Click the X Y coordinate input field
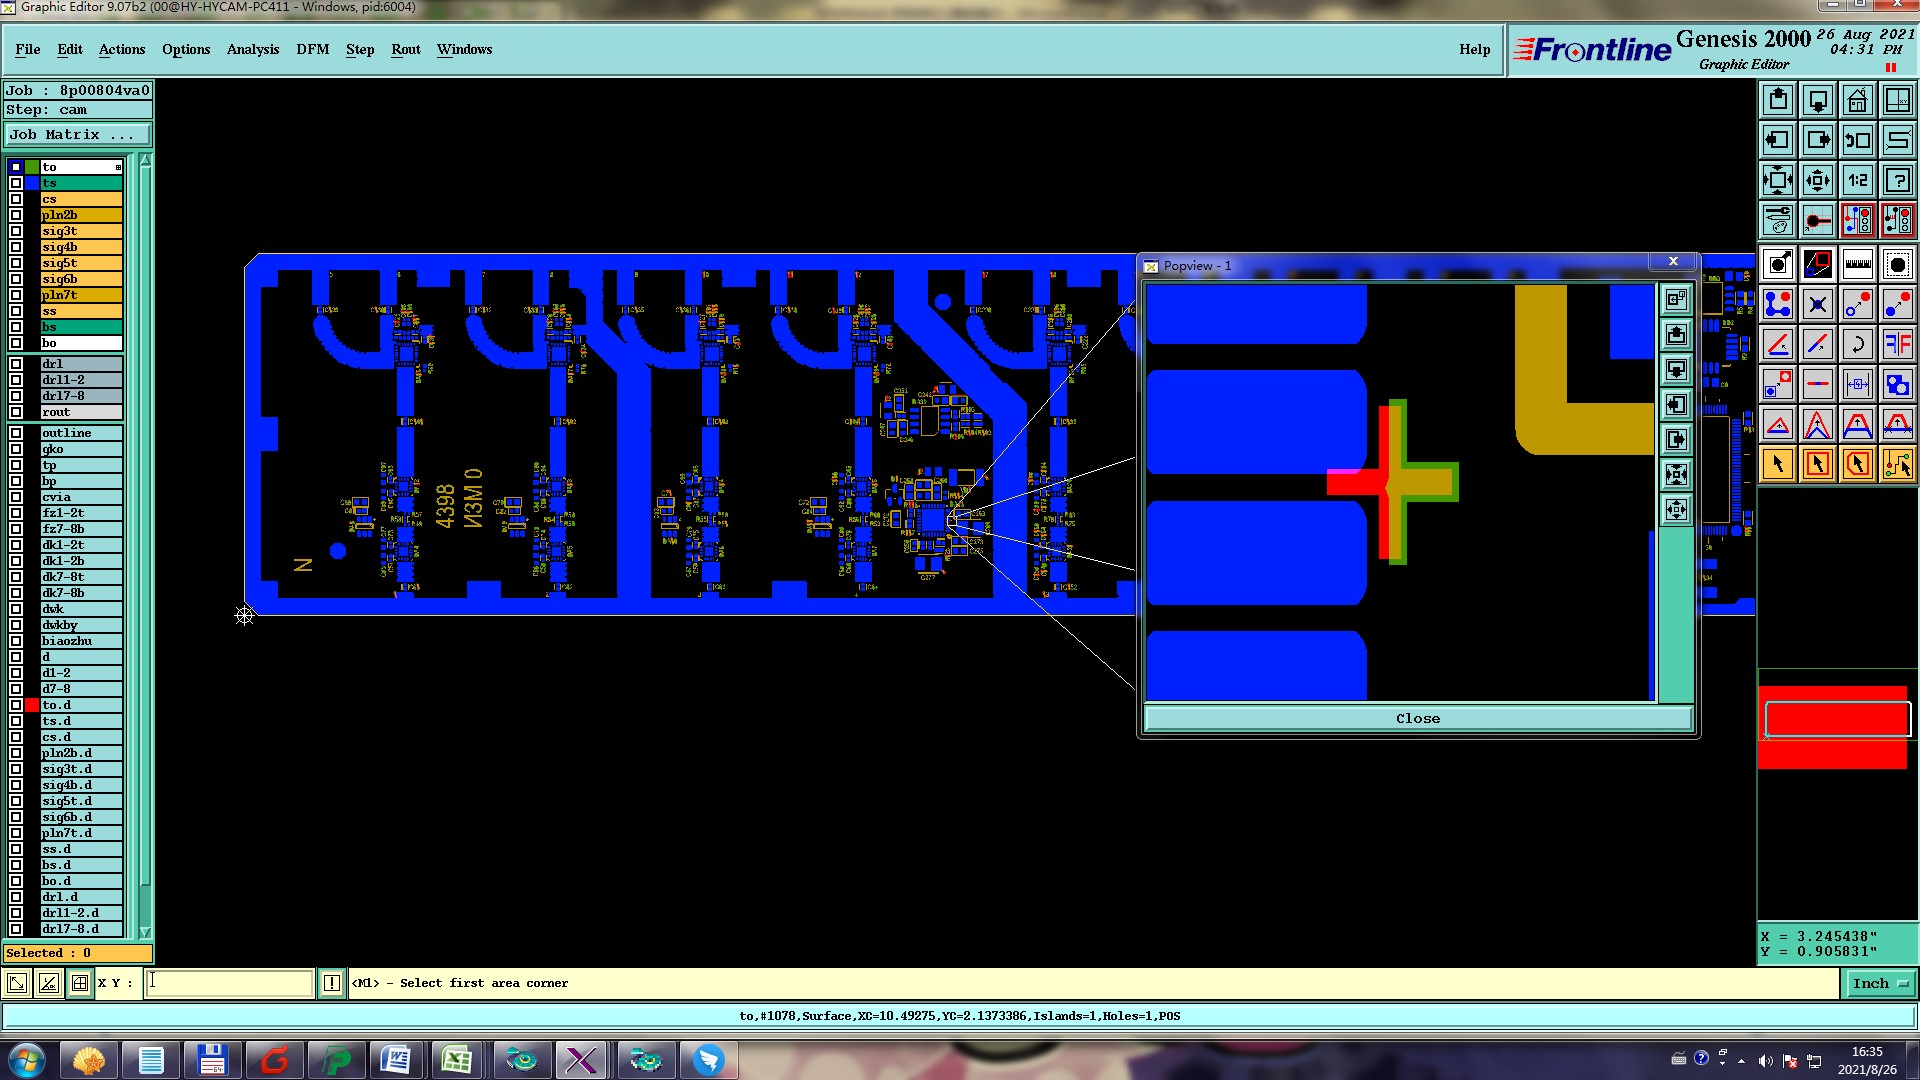Image resolution: width=1920 pixels, height=1080 pixels. pyautogui.click(x=229, y=983)
